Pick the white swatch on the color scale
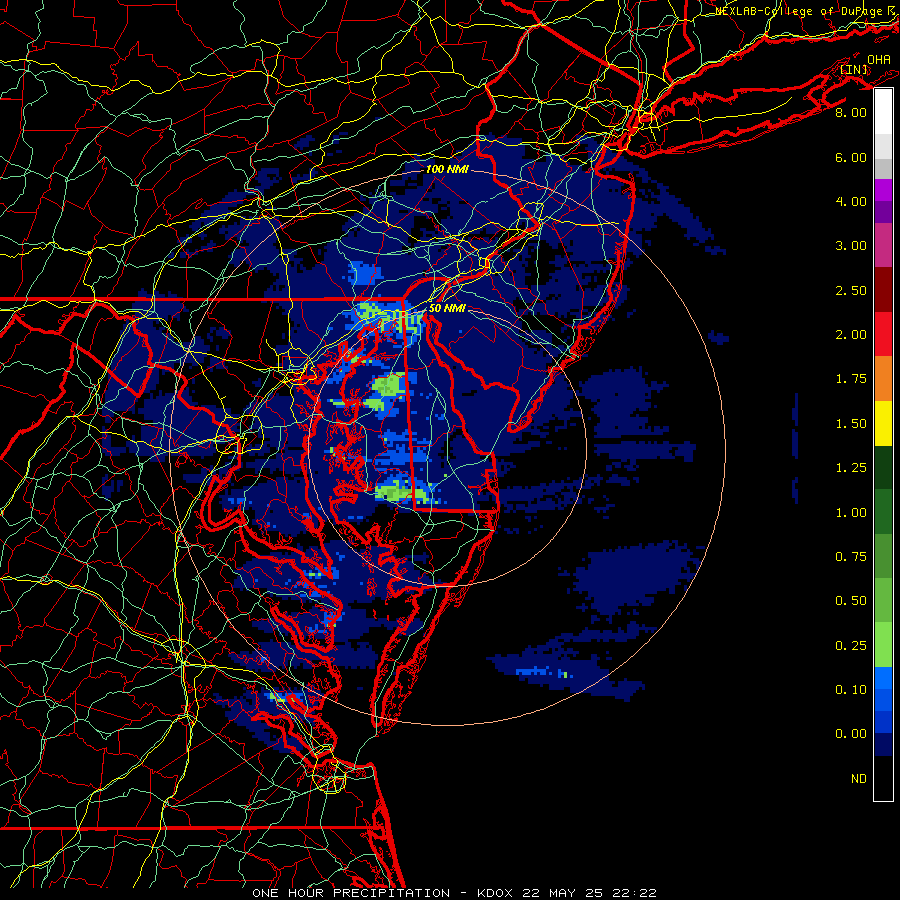The height and width of the screenshot is (900, 900). 883,112
